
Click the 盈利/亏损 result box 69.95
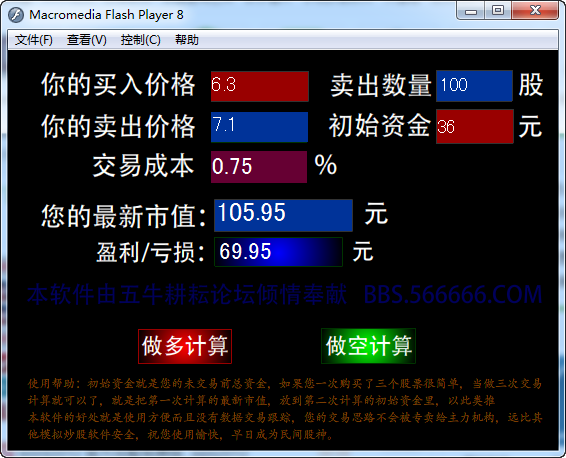pos(278,252)
